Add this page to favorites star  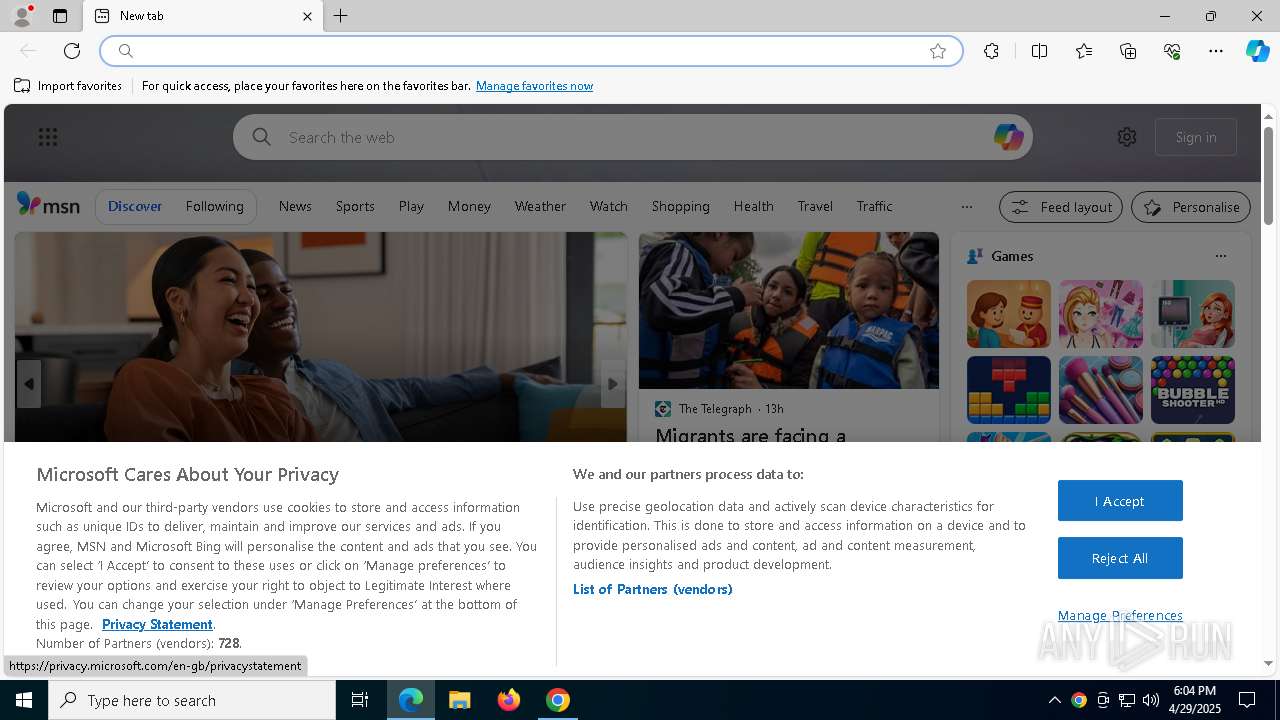(938, 51)
